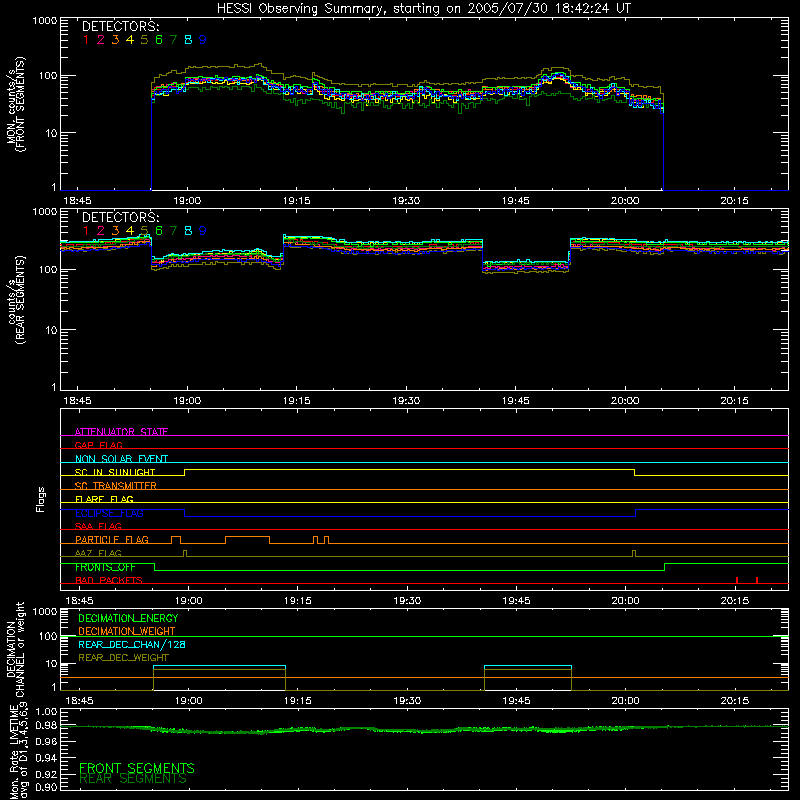Screen dimensions: 800x800
Task: Click the cyan REAR_DEC_CHAN step near 19:00
Action: pos(219,666)
